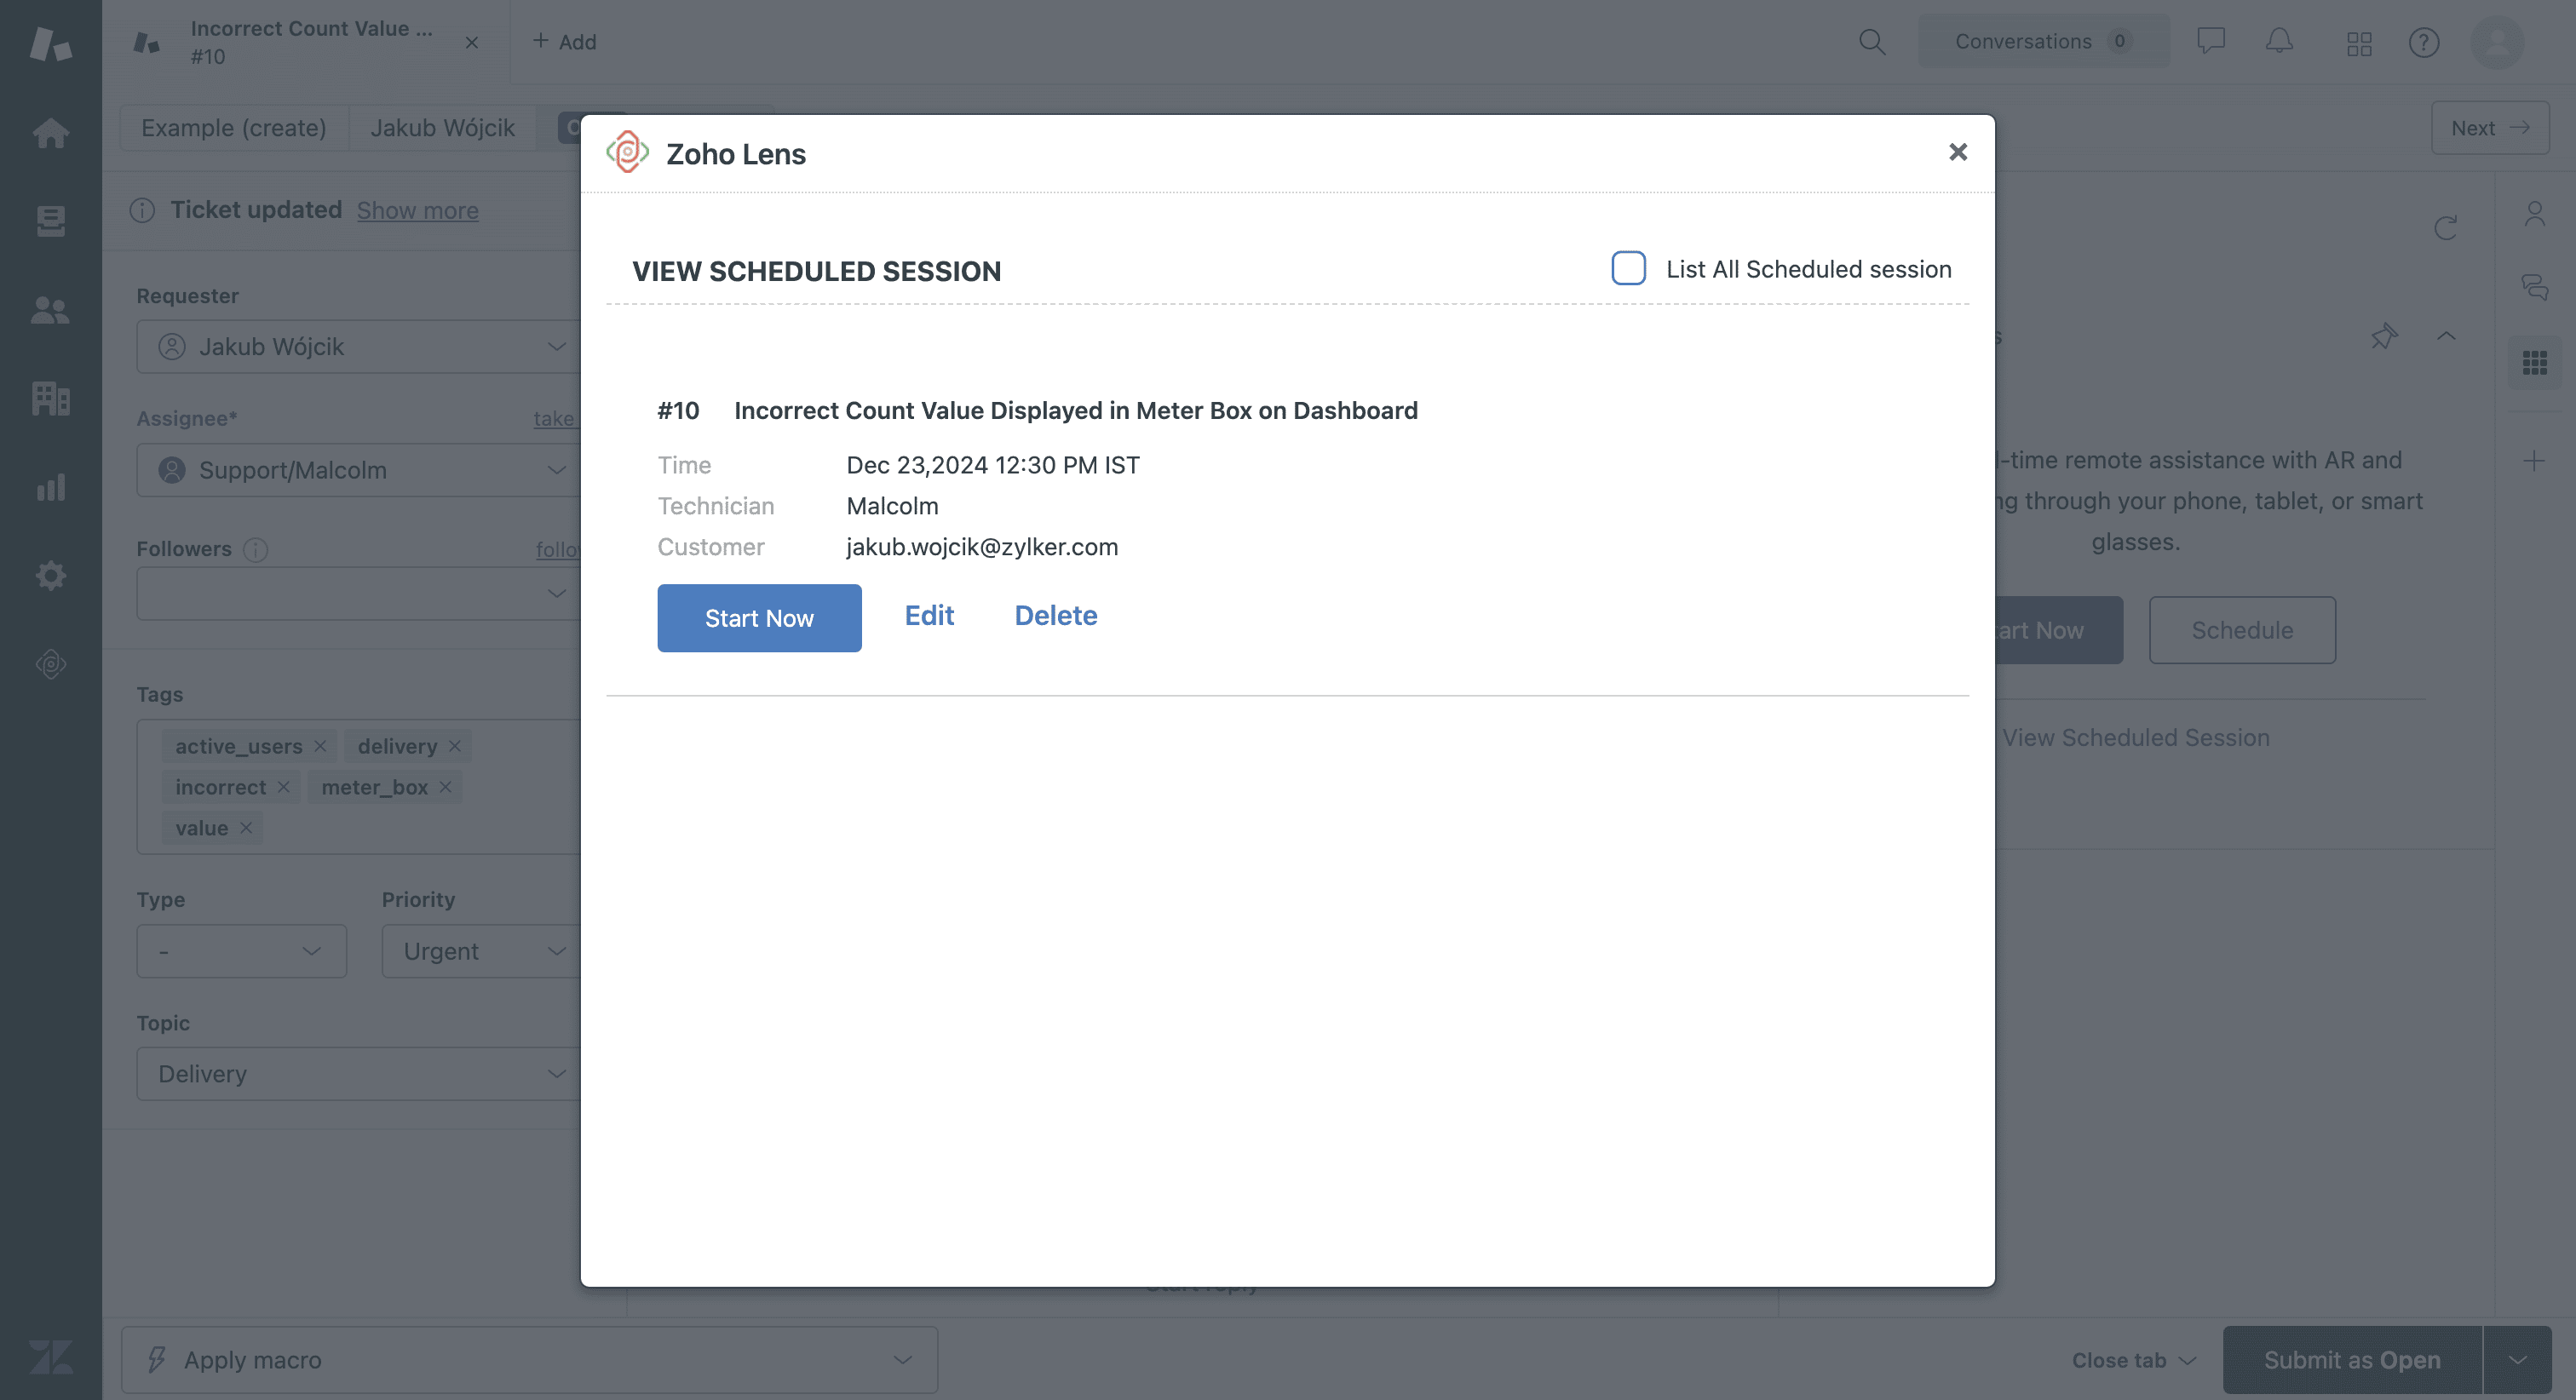Image resolution: width=2576 pixels, height=1400 pixels.
Task: Remove the meter_box tag
Action: pos(445,787)
